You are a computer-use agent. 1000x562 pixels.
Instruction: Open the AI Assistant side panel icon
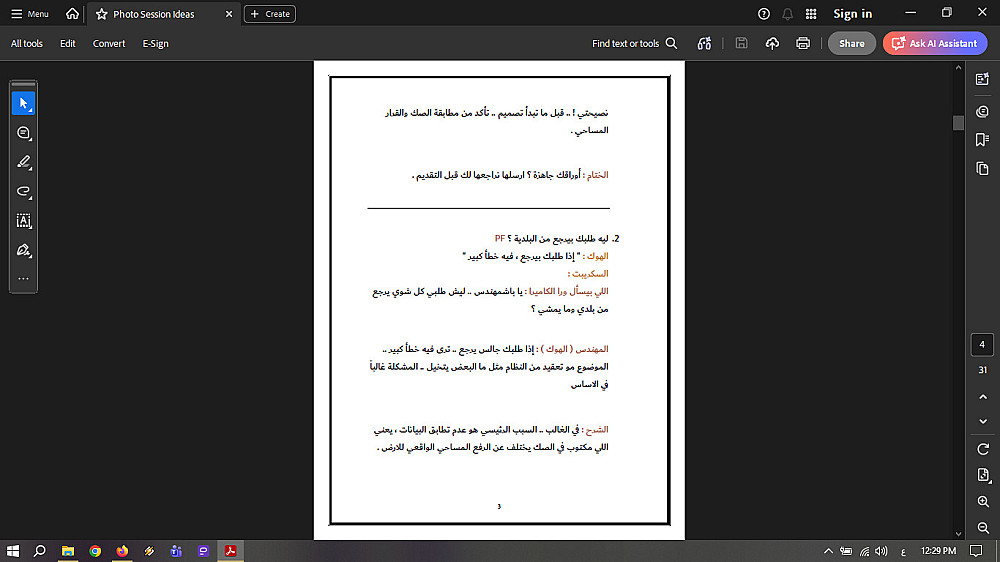pos(982,79)
